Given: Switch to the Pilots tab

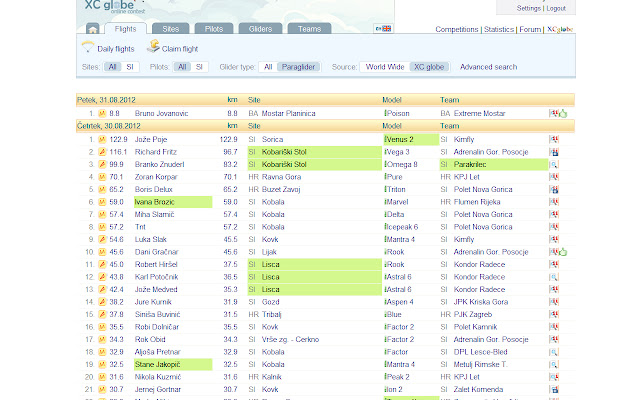Looking at the screenshot, I should coord(214,29).
